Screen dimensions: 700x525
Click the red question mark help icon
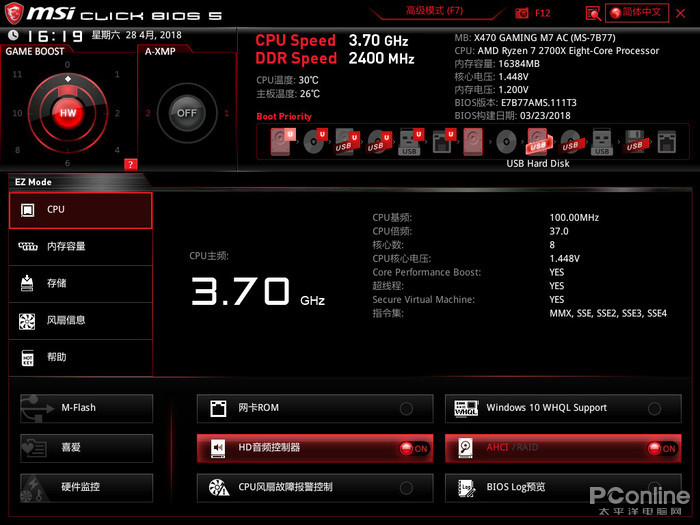tap(130, 164)
